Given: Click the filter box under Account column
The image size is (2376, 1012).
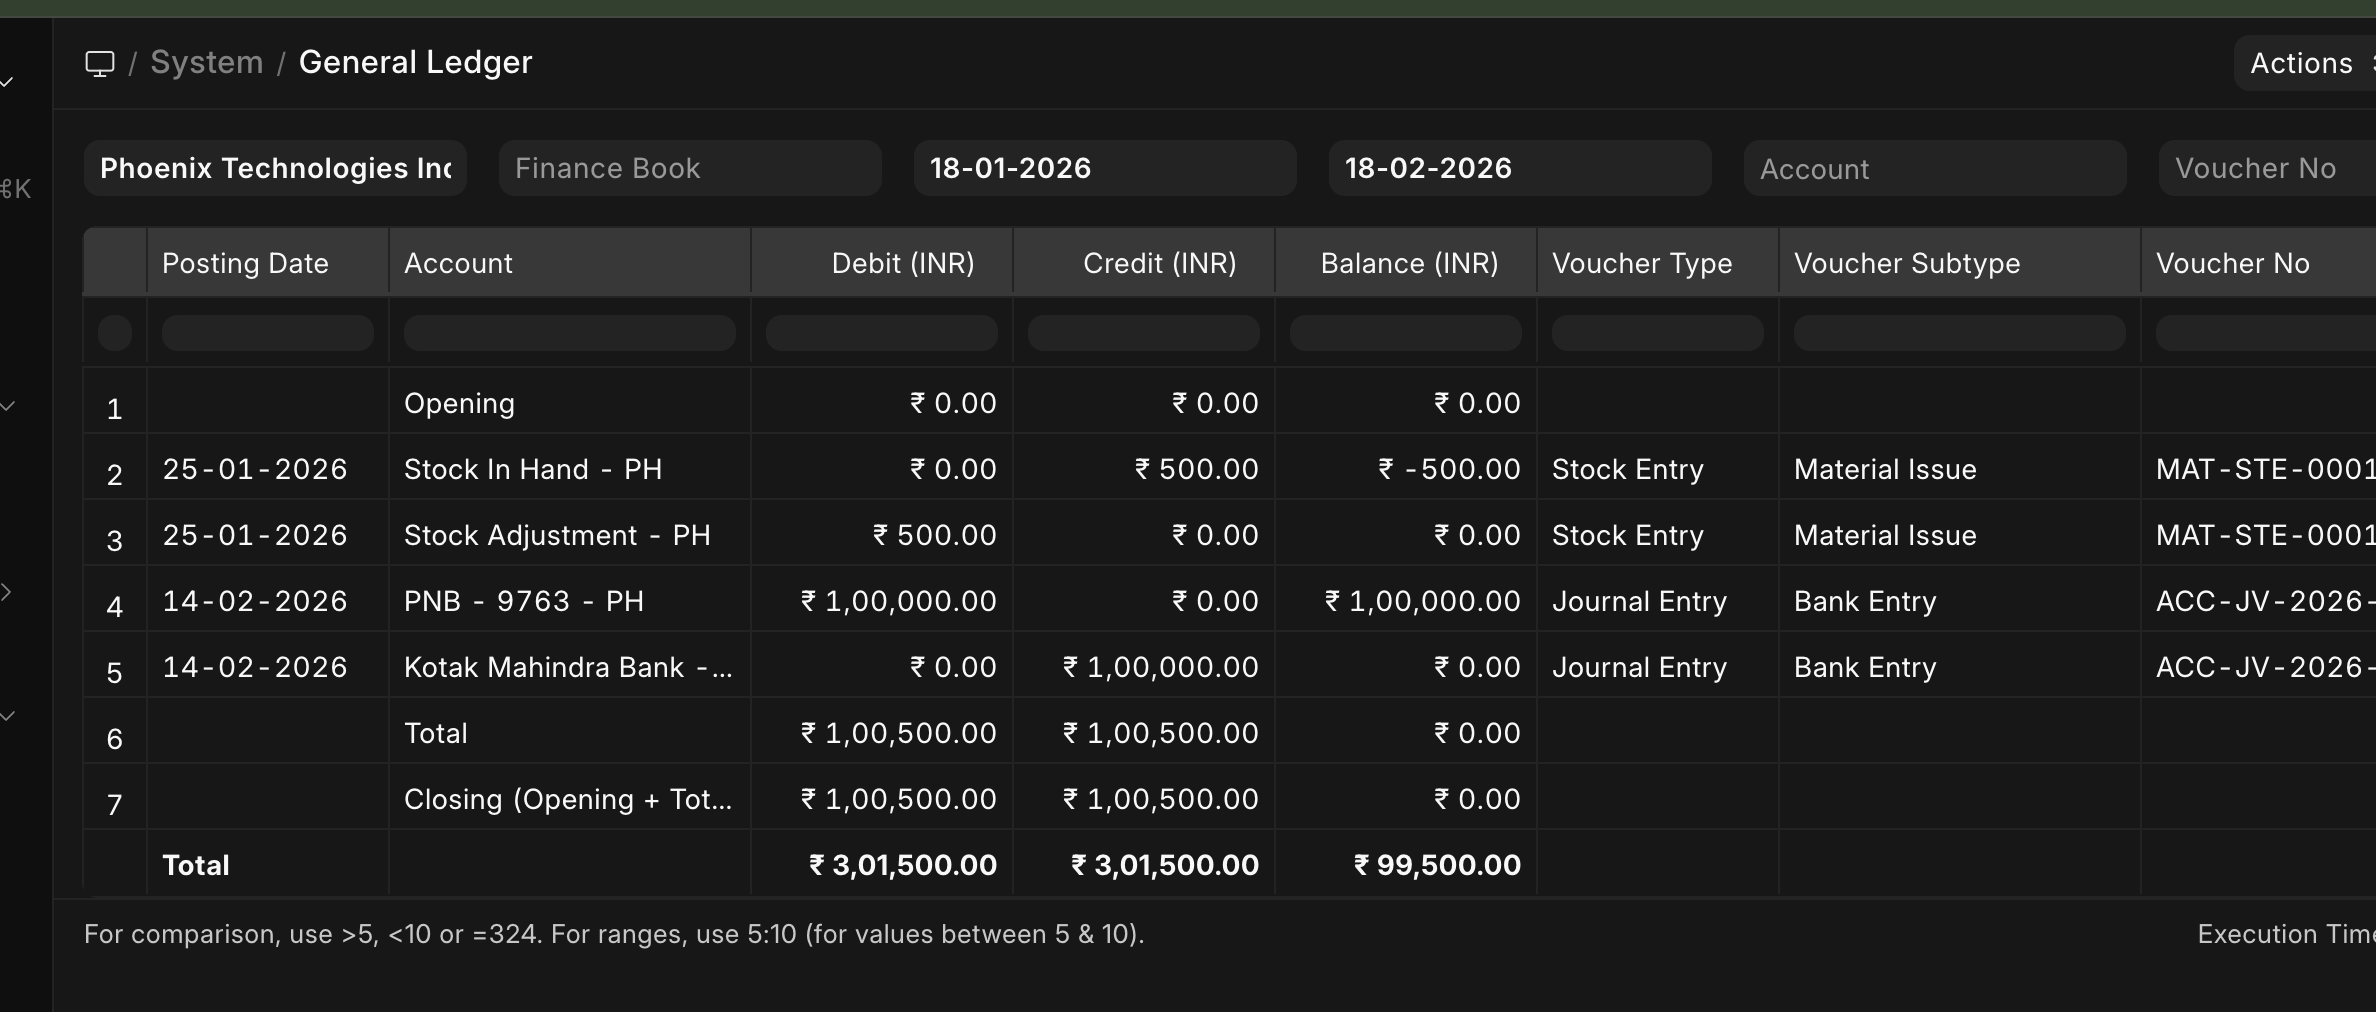Looking at the screenshot, I should point(569,333).
